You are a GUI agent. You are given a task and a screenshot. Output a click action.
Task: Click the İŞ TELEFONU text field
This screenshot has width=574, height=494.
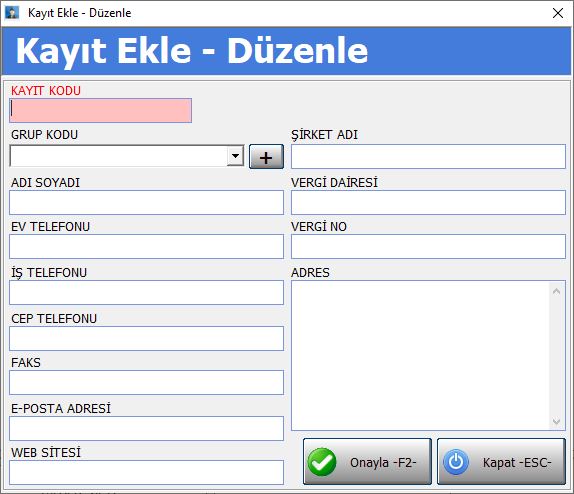146,293
